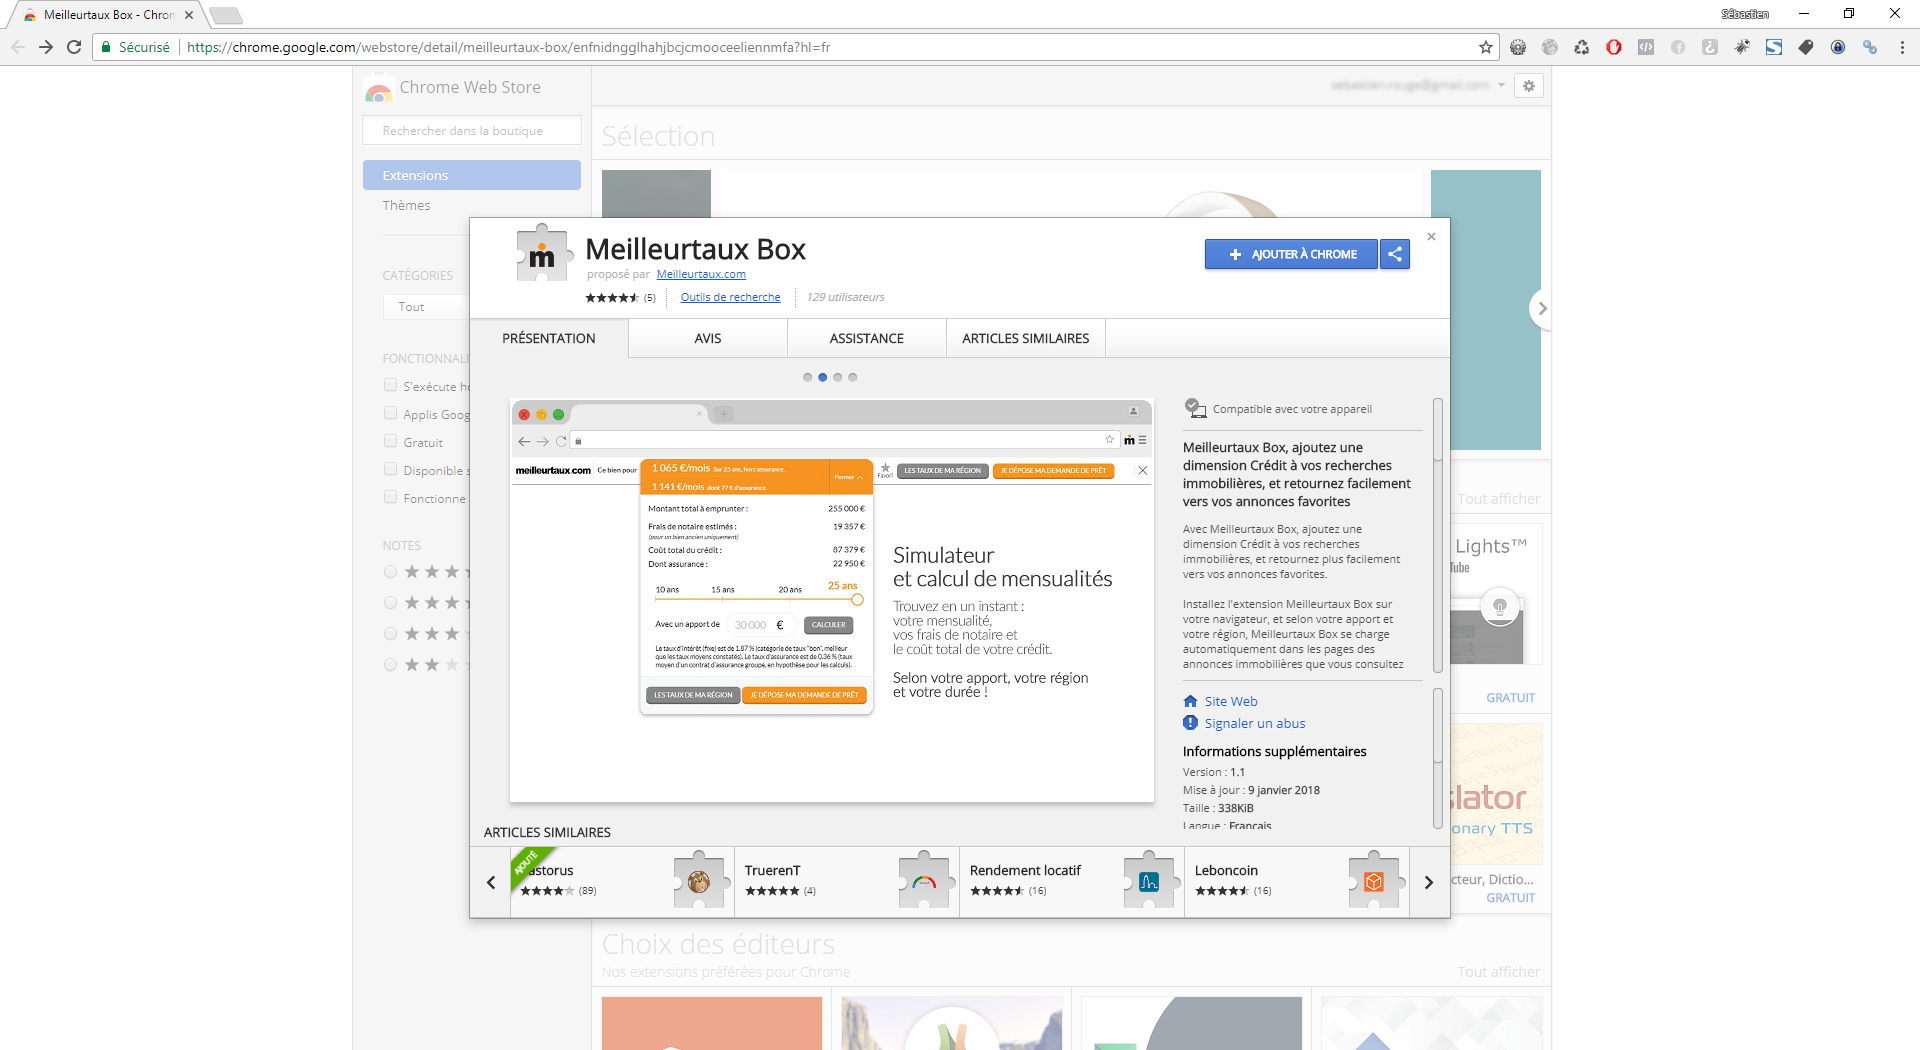Open Web Store settings gear
The image size is (1920, 1050).
(x=1529, y=86)
